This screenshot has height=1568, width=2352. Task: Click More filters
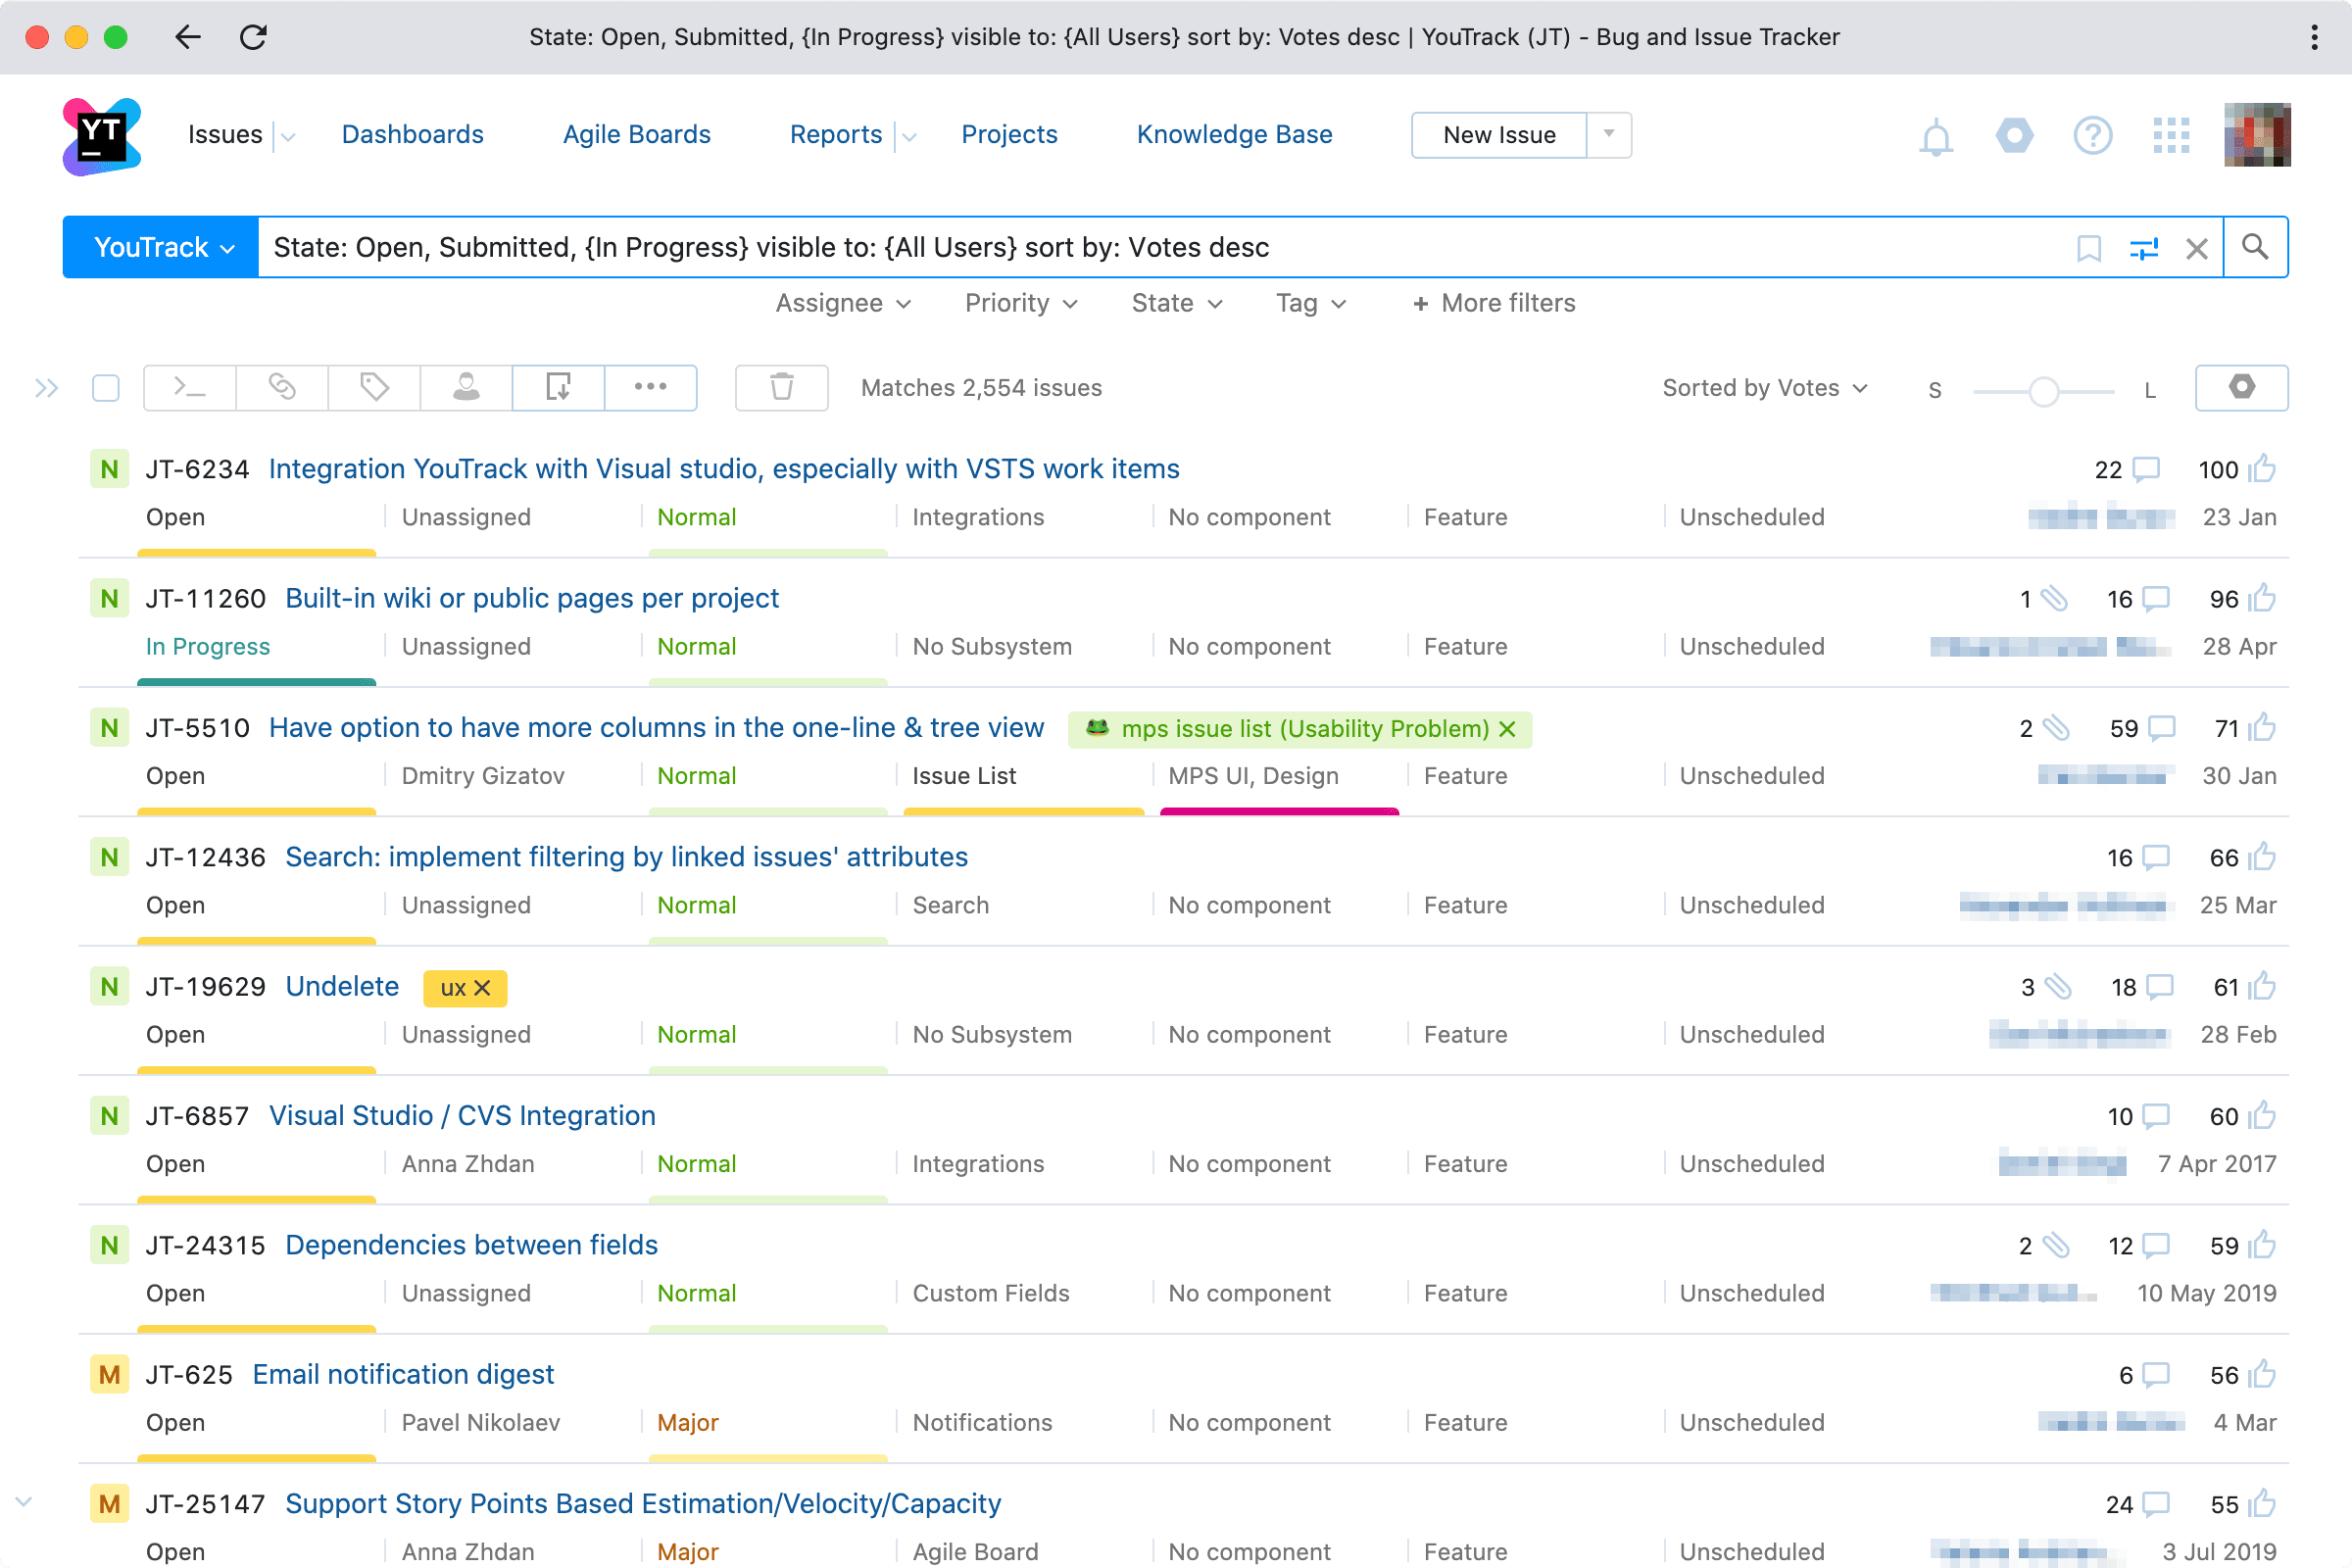coord(1493,303)
